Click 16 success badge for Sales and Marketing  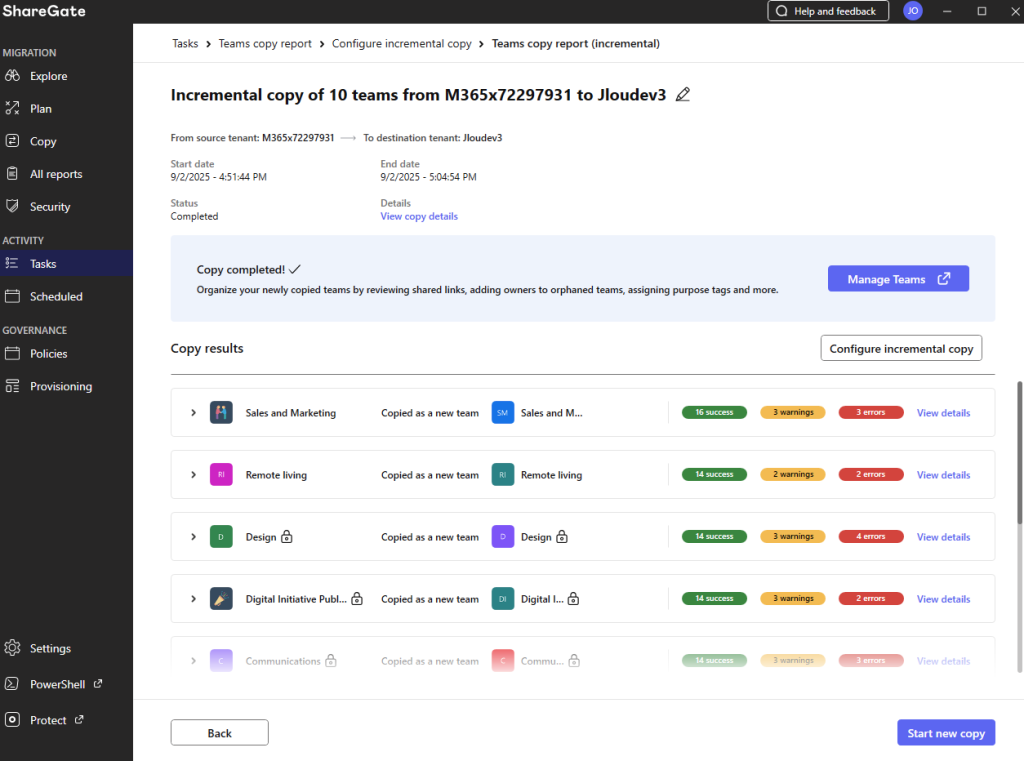coord(714,413)
